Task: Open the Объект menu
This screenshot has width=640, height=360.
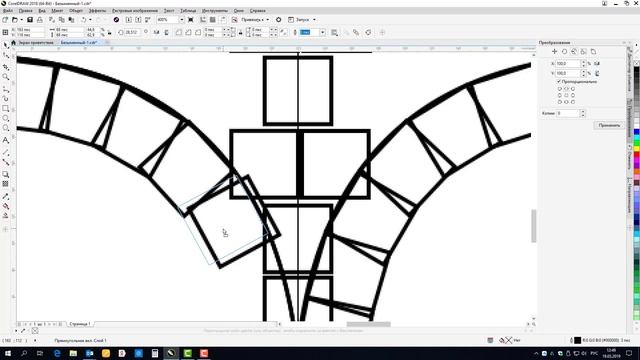Action: [x=76, y=11]
